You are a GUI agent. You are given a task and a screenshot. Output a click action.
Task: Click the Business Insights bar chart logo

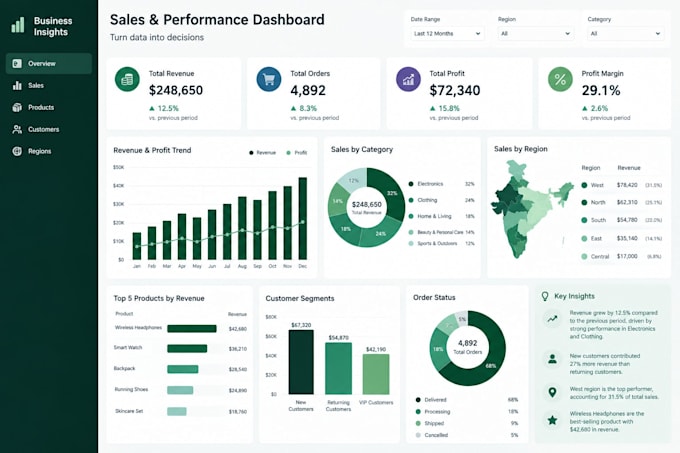pyautogui.click(x=18, y=25)
